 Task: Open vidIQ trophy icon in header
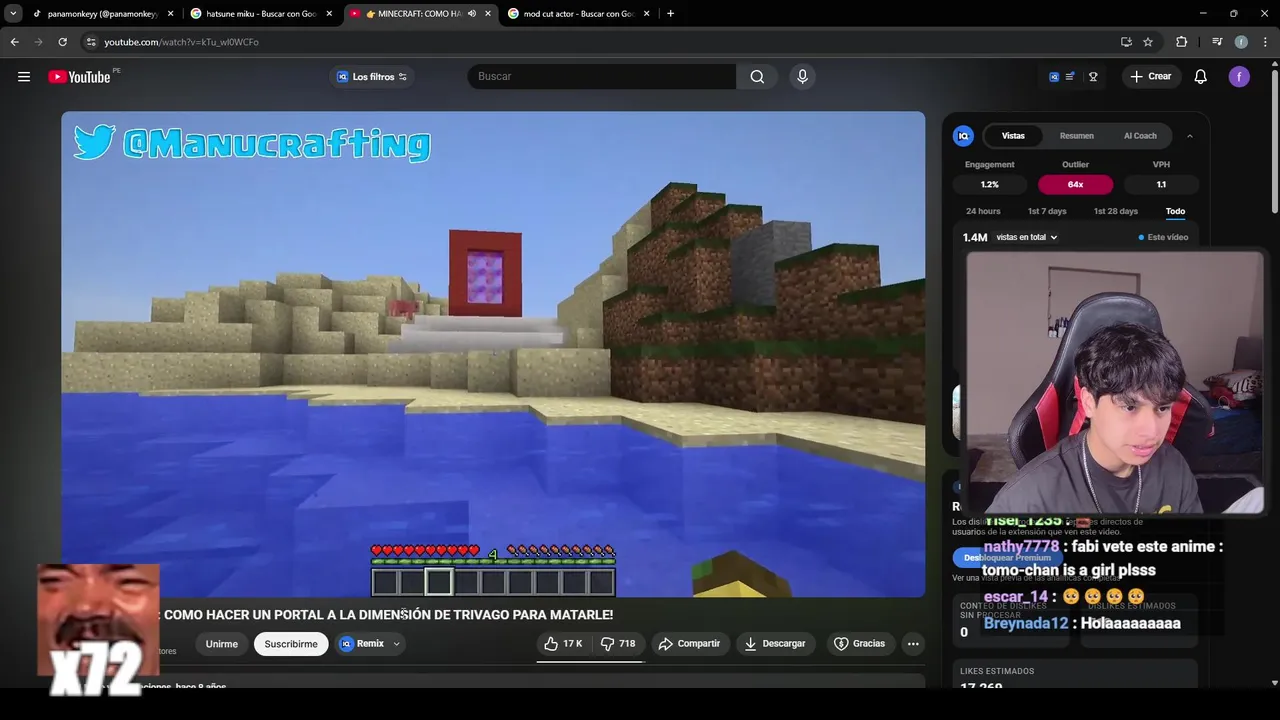[x=1093, y=77]
